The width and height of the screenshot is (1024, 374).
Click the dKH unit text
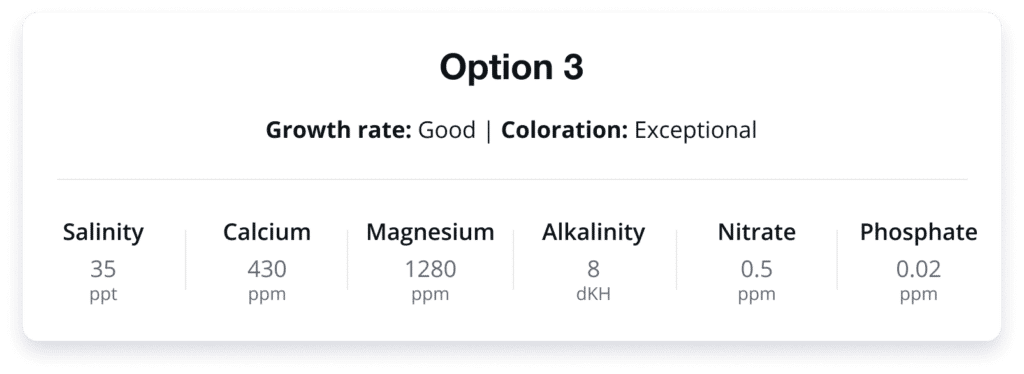pos(594,294)
